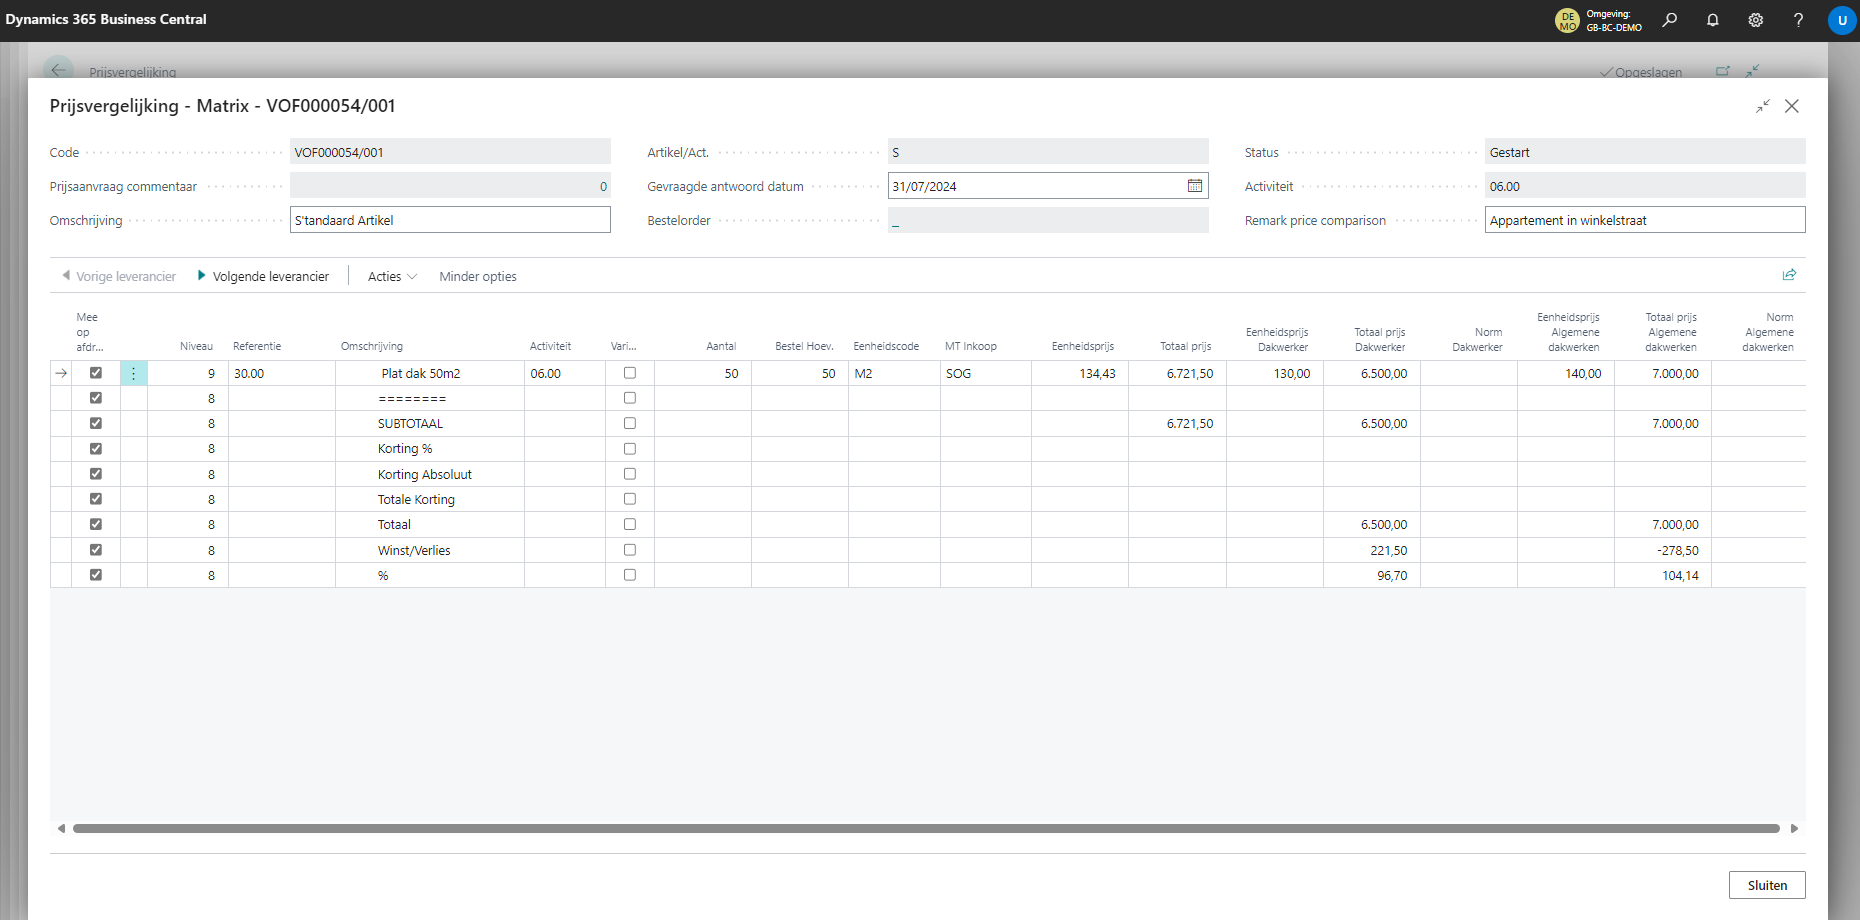Click the Aantal column header
The image size is (1860, 920).
click(721, 346)
